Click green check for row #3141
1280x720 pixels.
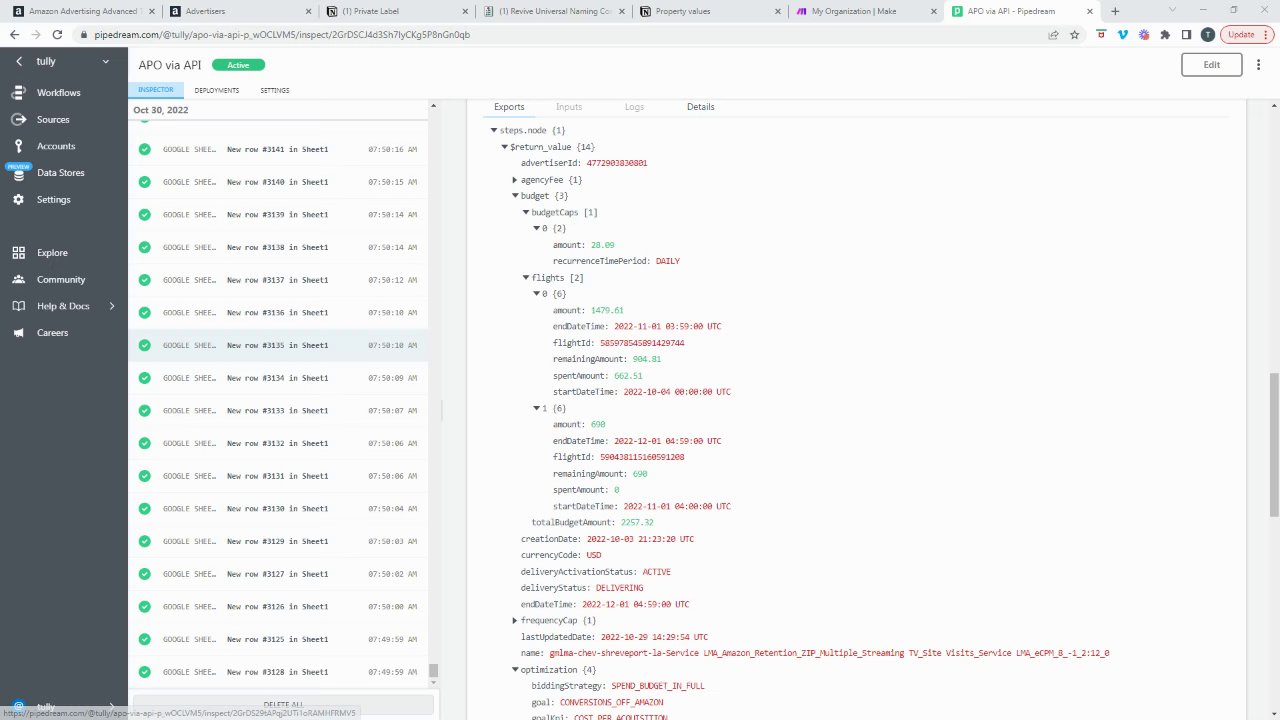pyautogui.click(x=145, y=149)
